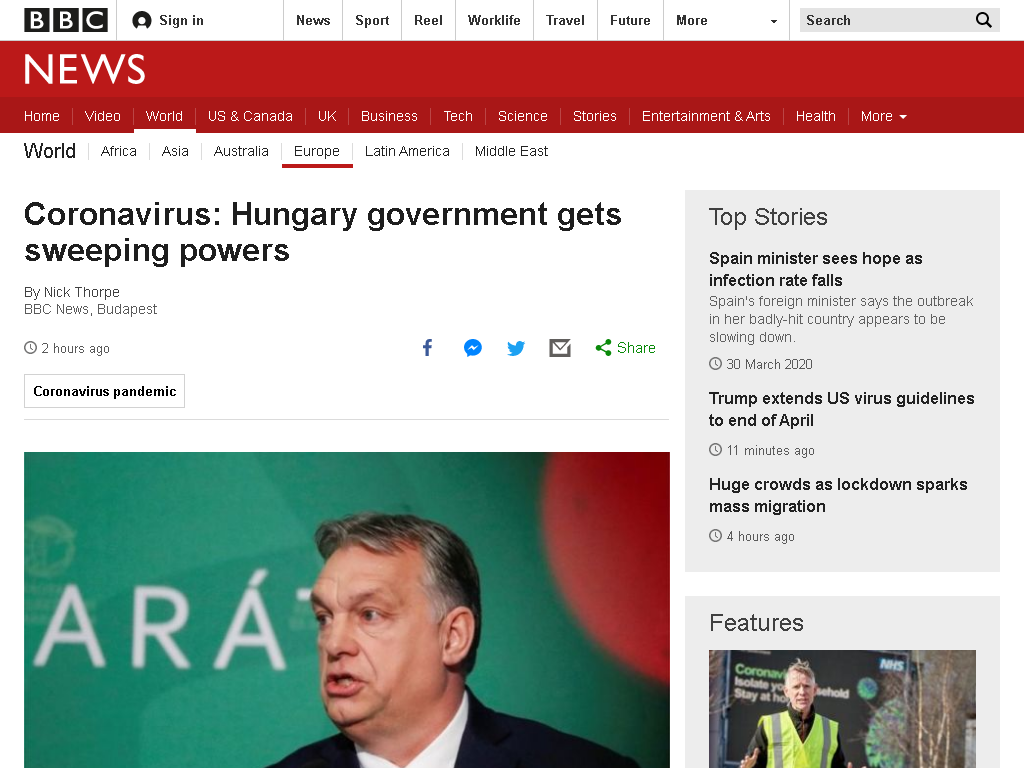
Task: Open the Africa sub-section
Action: [x=119, y=152]
